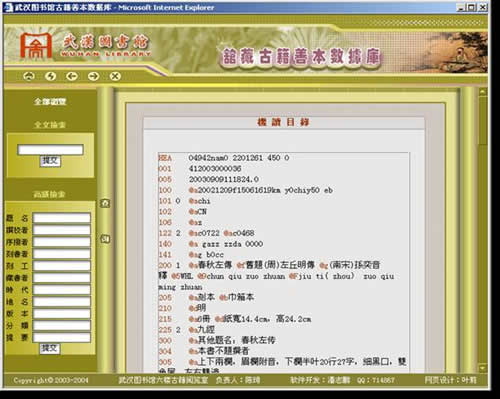The width and height of the screenshot is (500, 399).
Task: Click the 時代 period input field
Action: 62,290
